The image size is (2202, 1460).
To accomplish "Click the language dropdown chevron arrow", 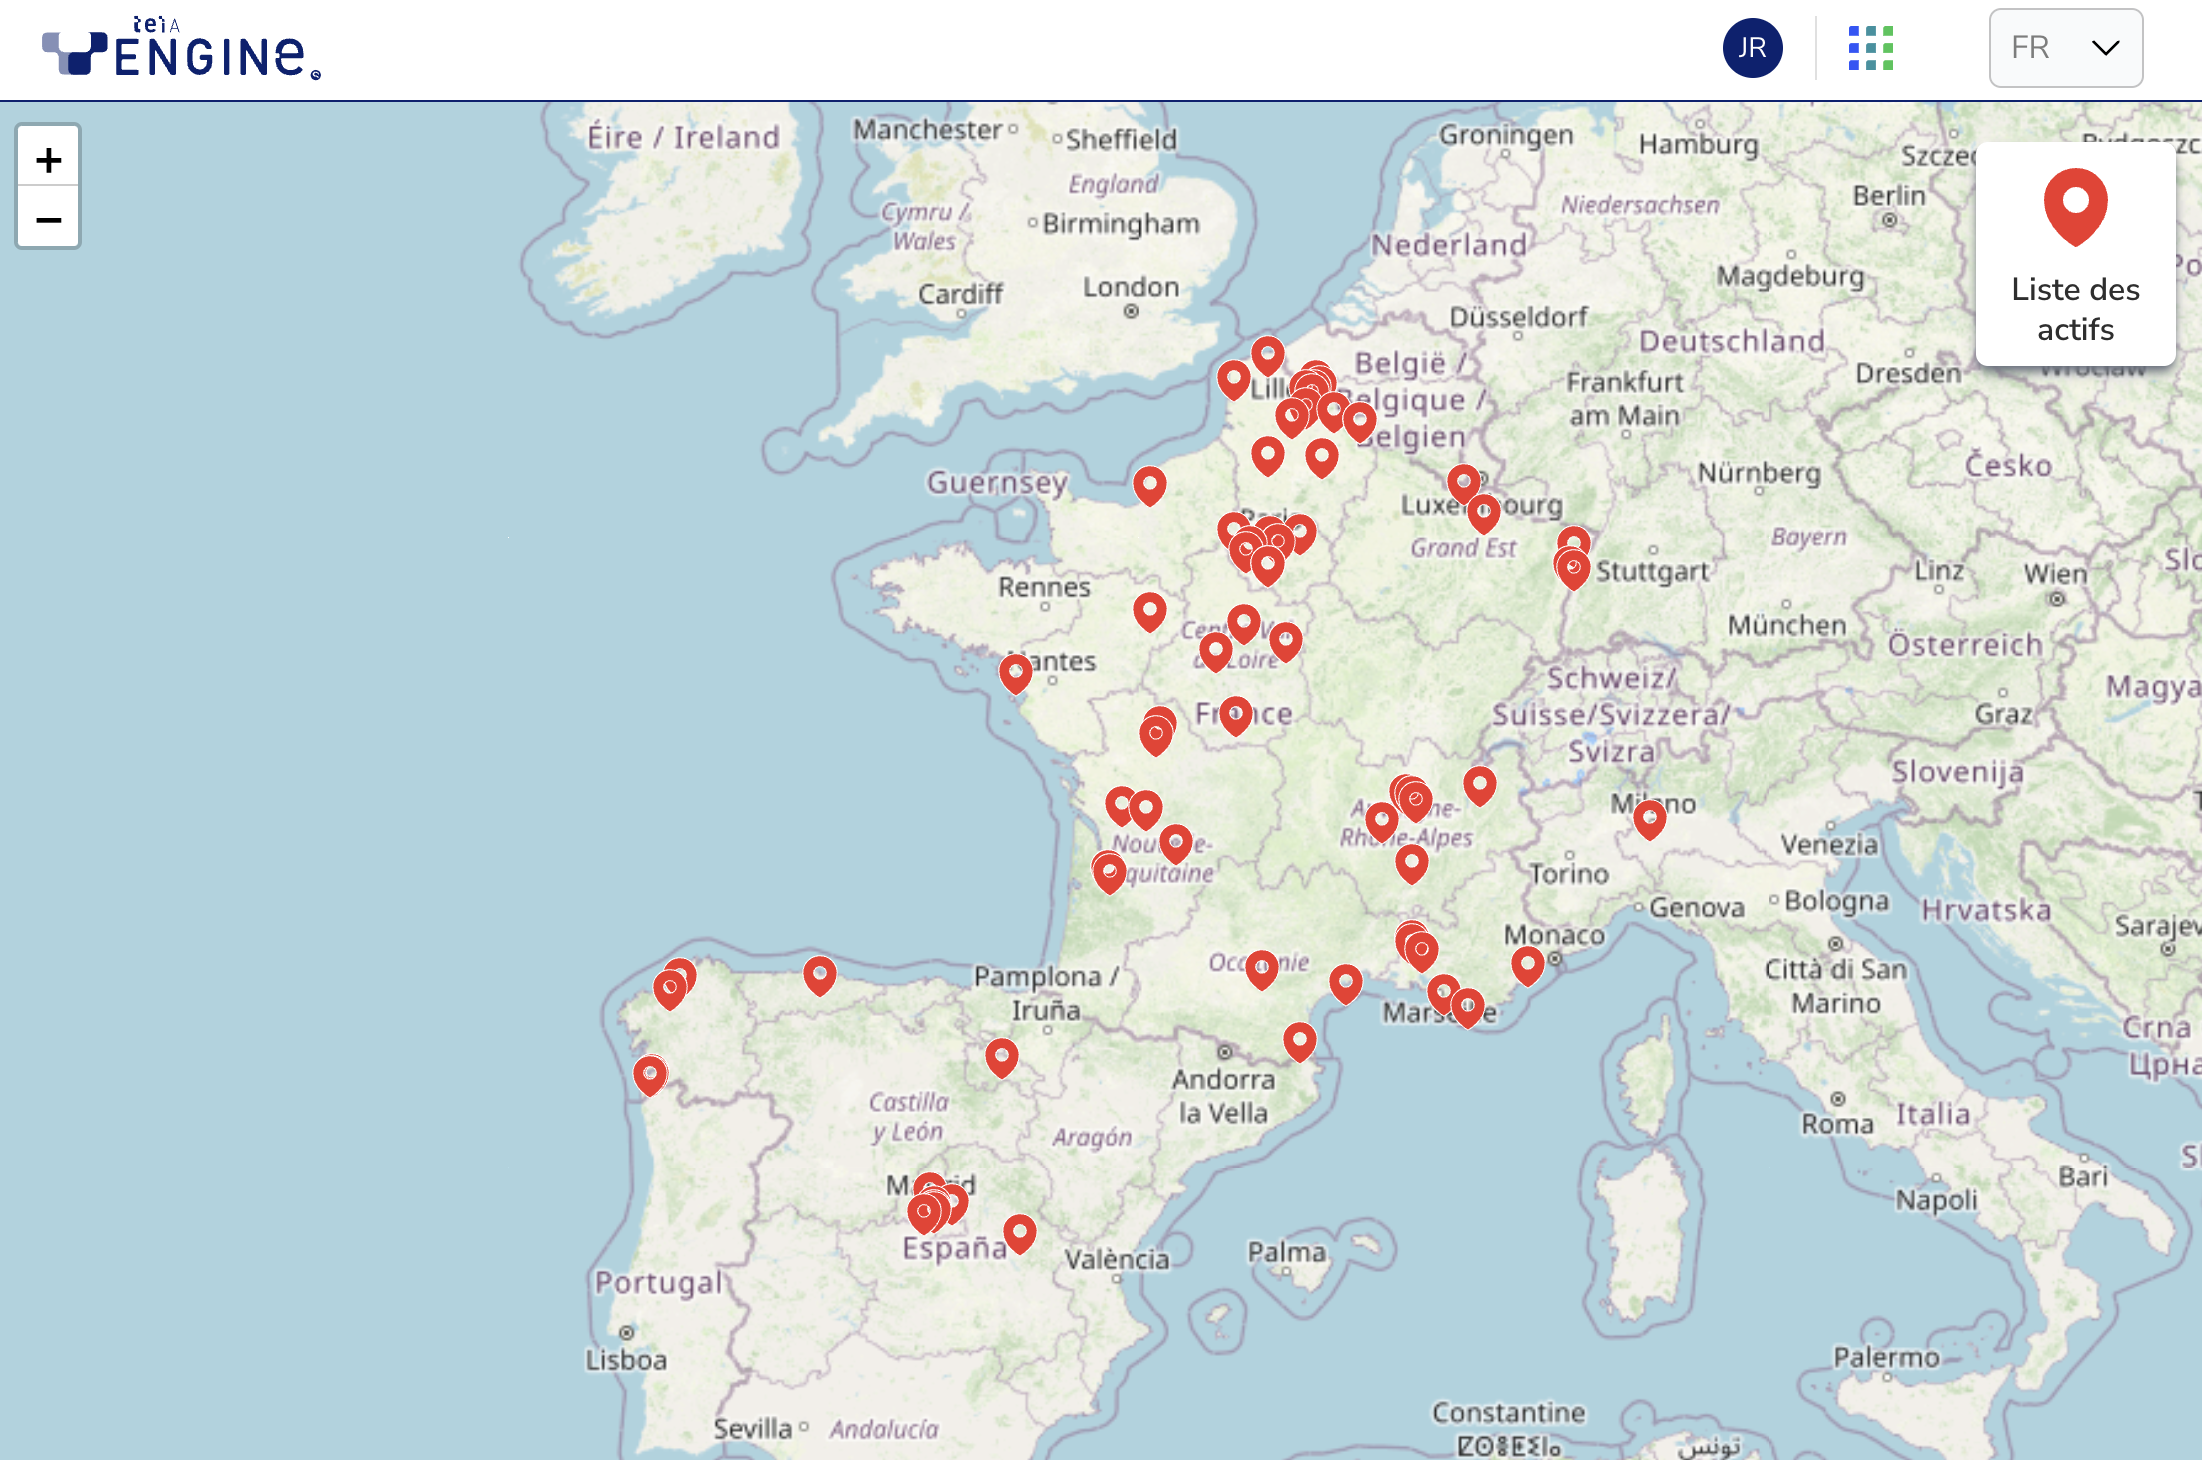I will click(x=2105, y=48).
